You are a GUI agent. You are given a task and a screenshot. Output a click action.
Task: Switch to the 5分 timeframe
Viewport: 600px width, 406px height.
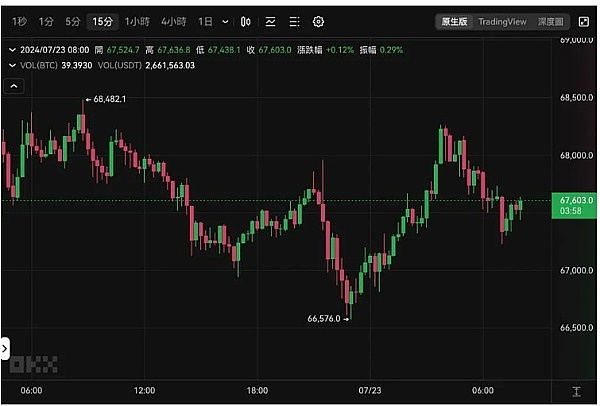tap(72, 21)
